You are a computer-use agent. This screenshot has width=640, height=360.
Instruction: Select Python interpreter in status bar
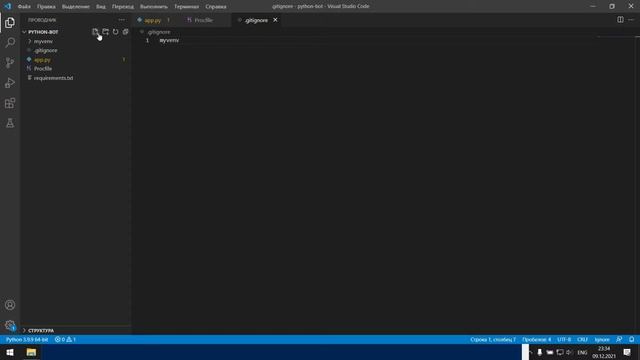pyautogui.click(x=27, y=339)
